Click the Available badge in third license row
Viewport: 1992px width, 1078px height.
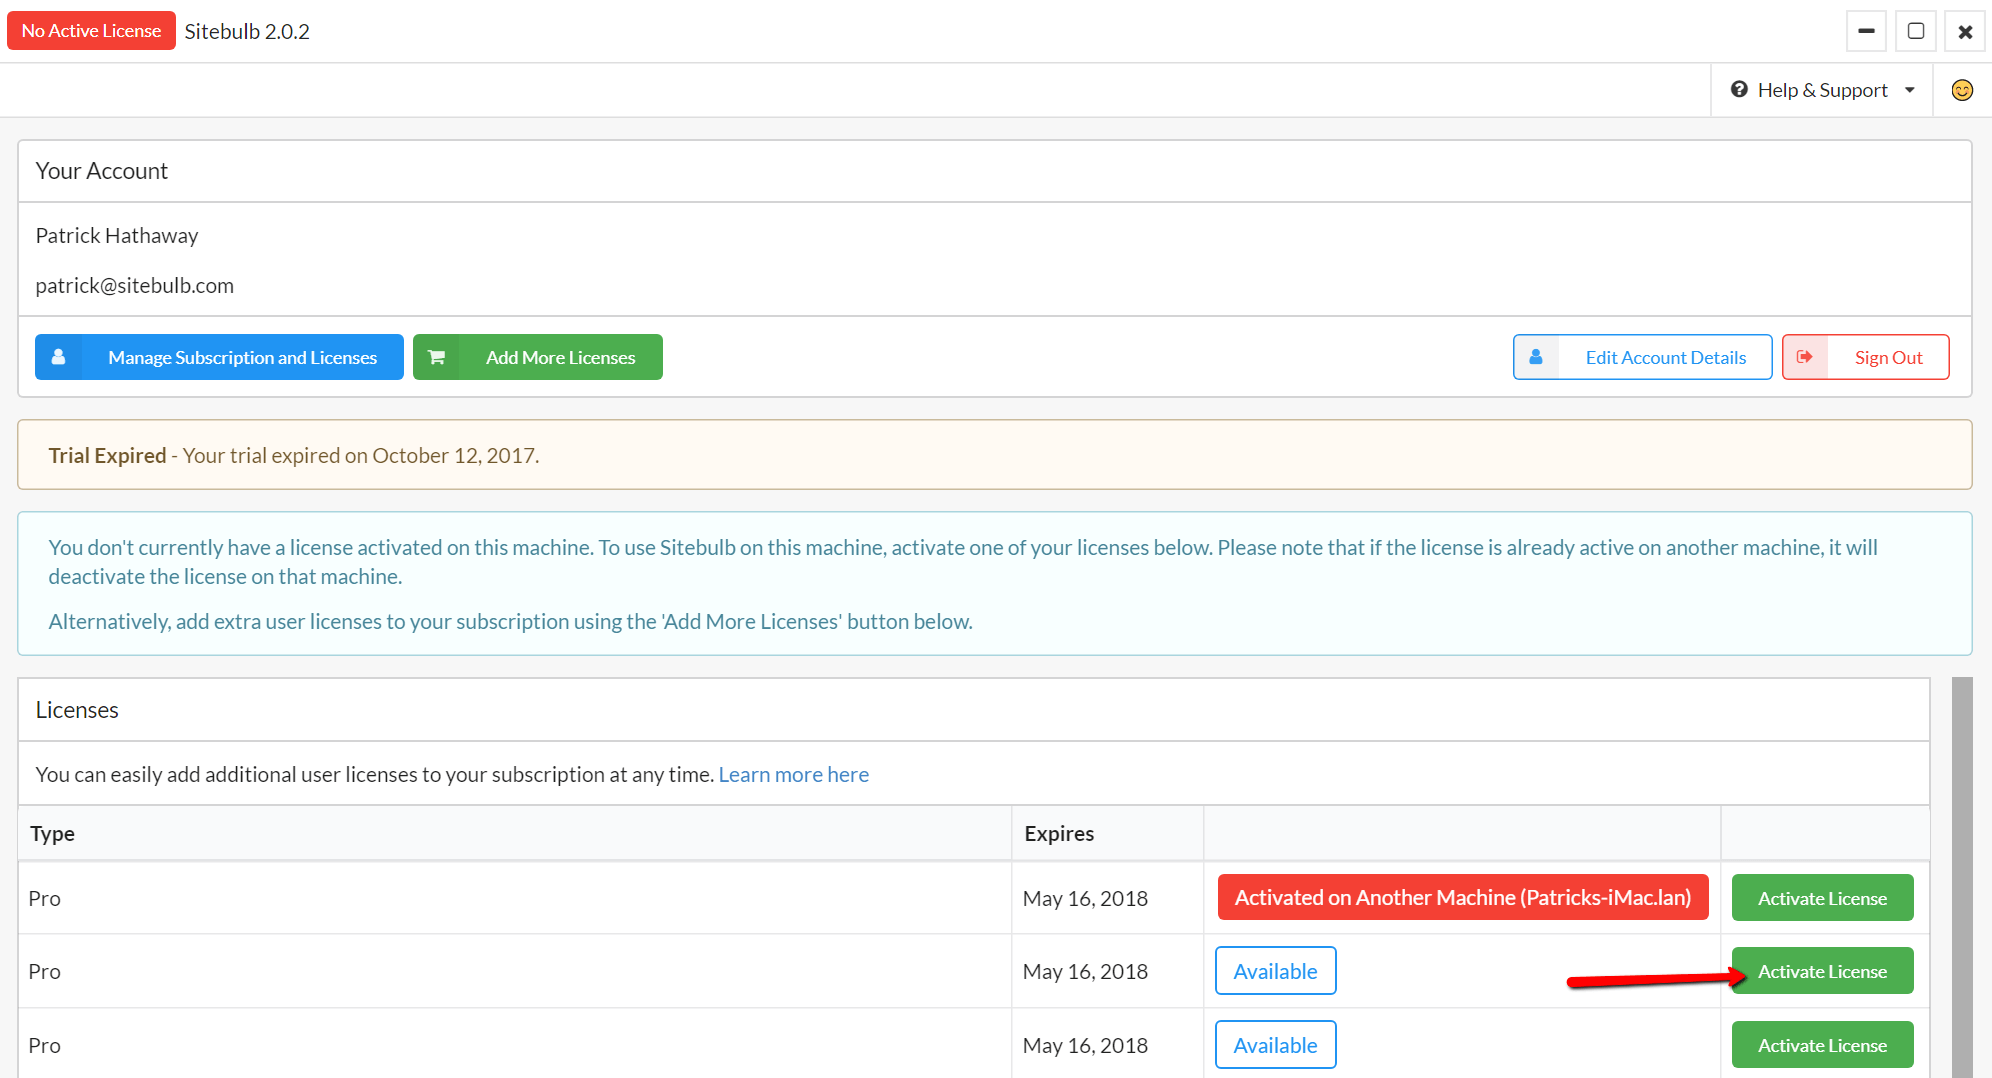pos(1276,1045)
